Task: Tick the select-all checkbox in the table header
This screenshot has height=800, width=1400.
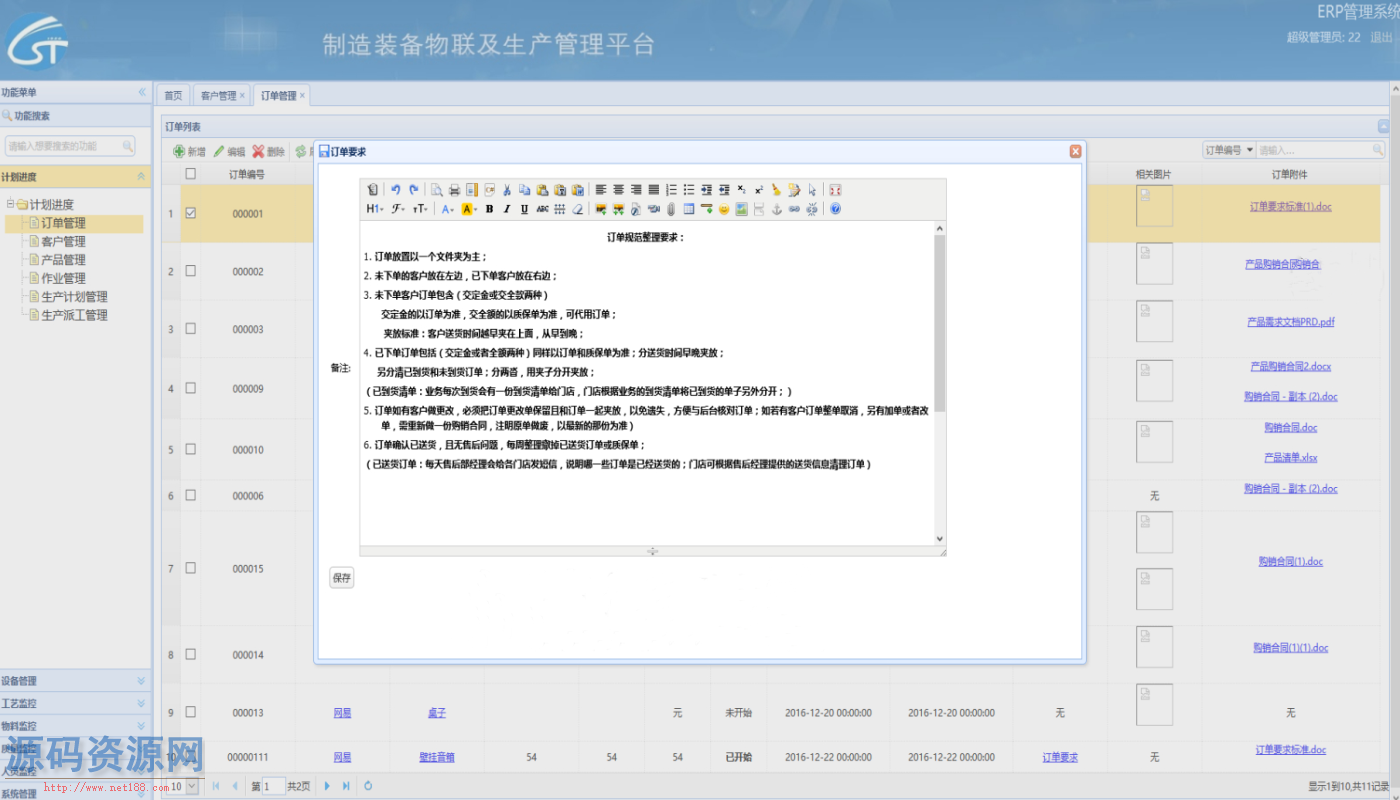Action: pyautogui.click(x=190, y=174)
